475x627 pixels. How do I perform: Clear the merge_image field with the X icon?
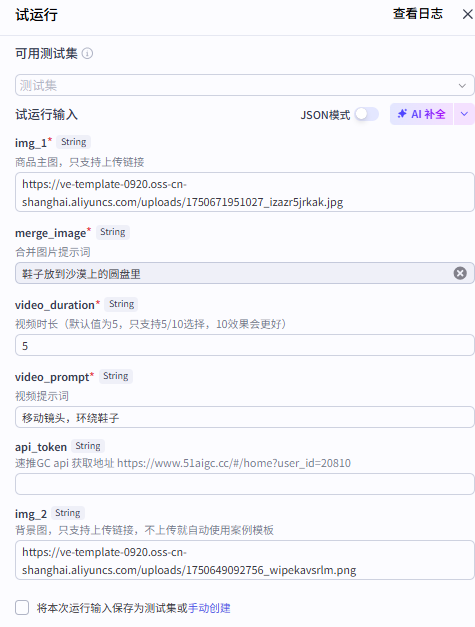[x=460, y=273]
